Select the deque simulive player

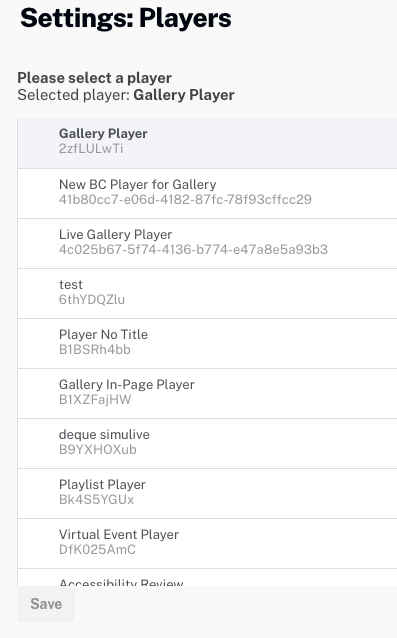click(207, 444)
